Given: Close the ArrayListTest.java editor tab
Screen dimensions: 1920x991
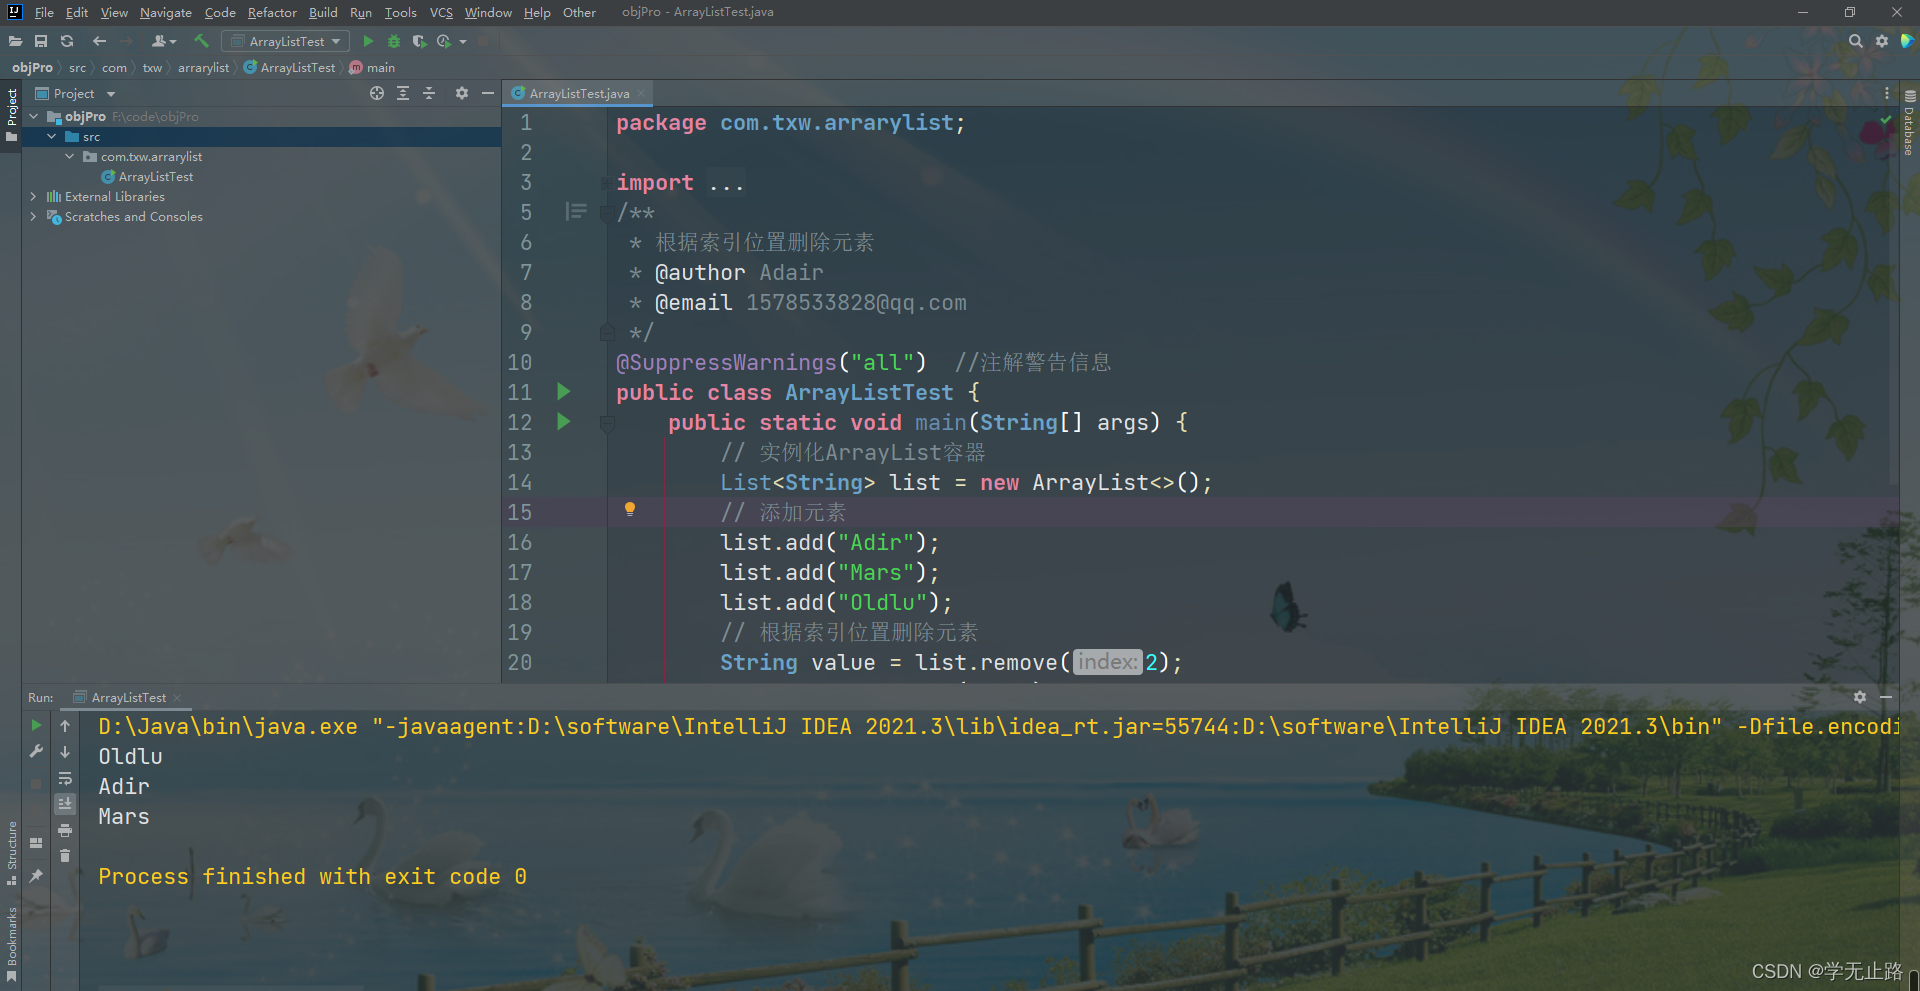Looking at the screenshot, I should (641, 93).
